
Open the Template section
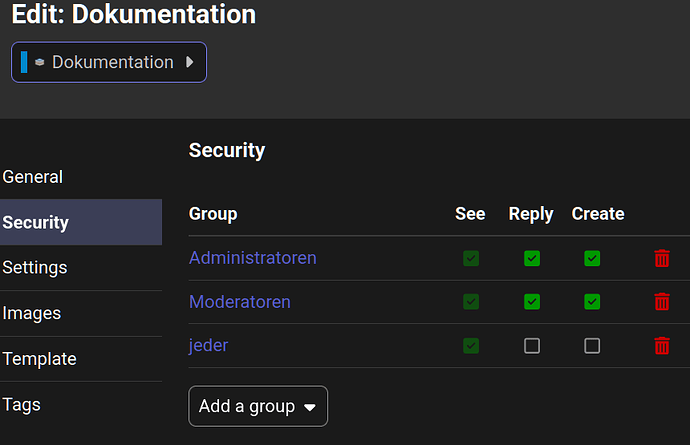click(81, 359)
